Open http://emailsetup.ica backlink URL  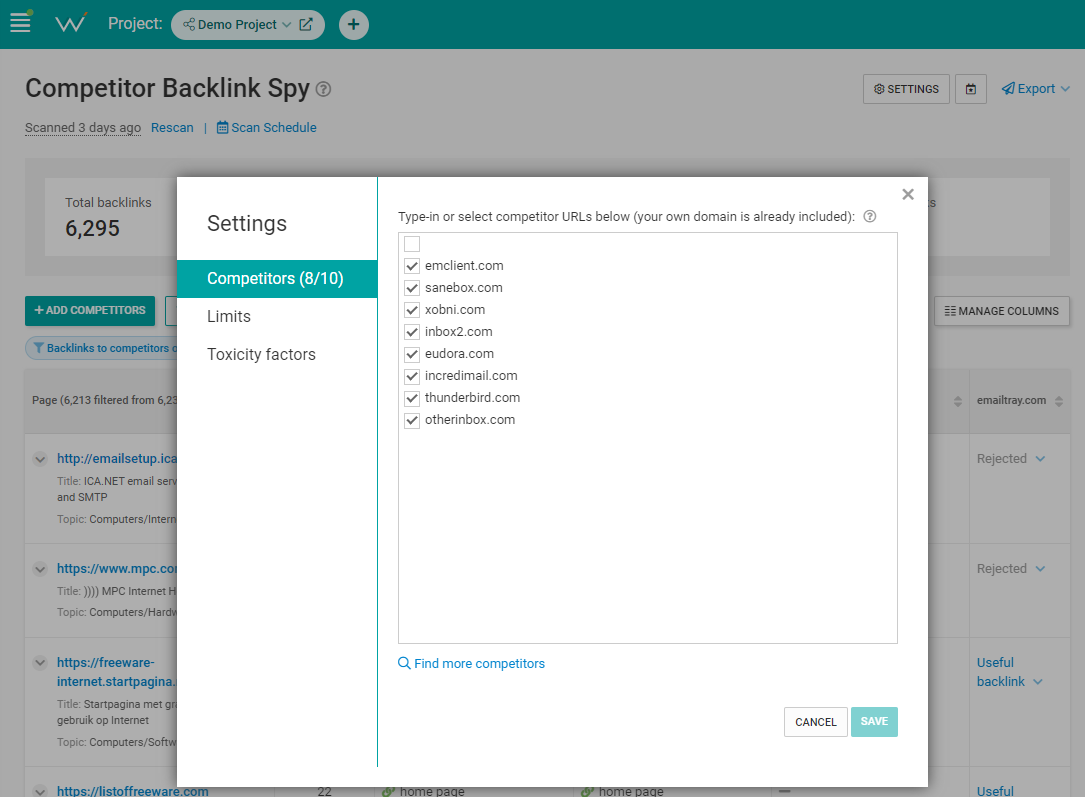(117, 459)
